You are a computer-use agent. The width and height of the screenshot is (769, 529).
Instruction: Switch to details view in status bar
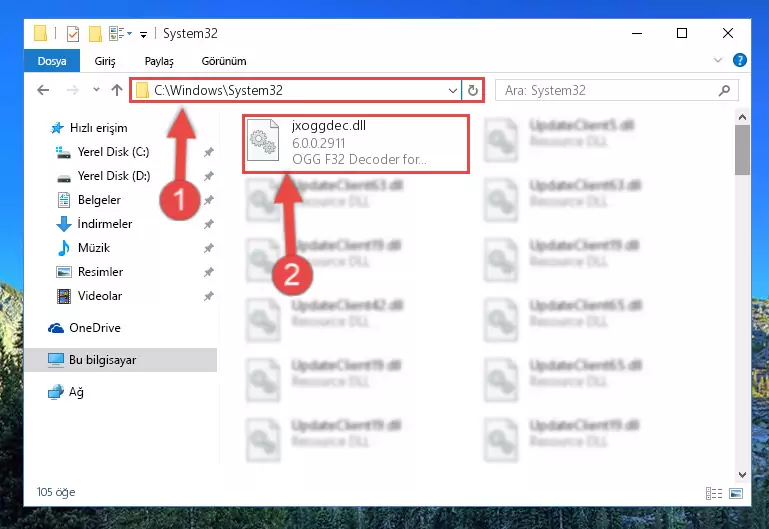(714, 493)
